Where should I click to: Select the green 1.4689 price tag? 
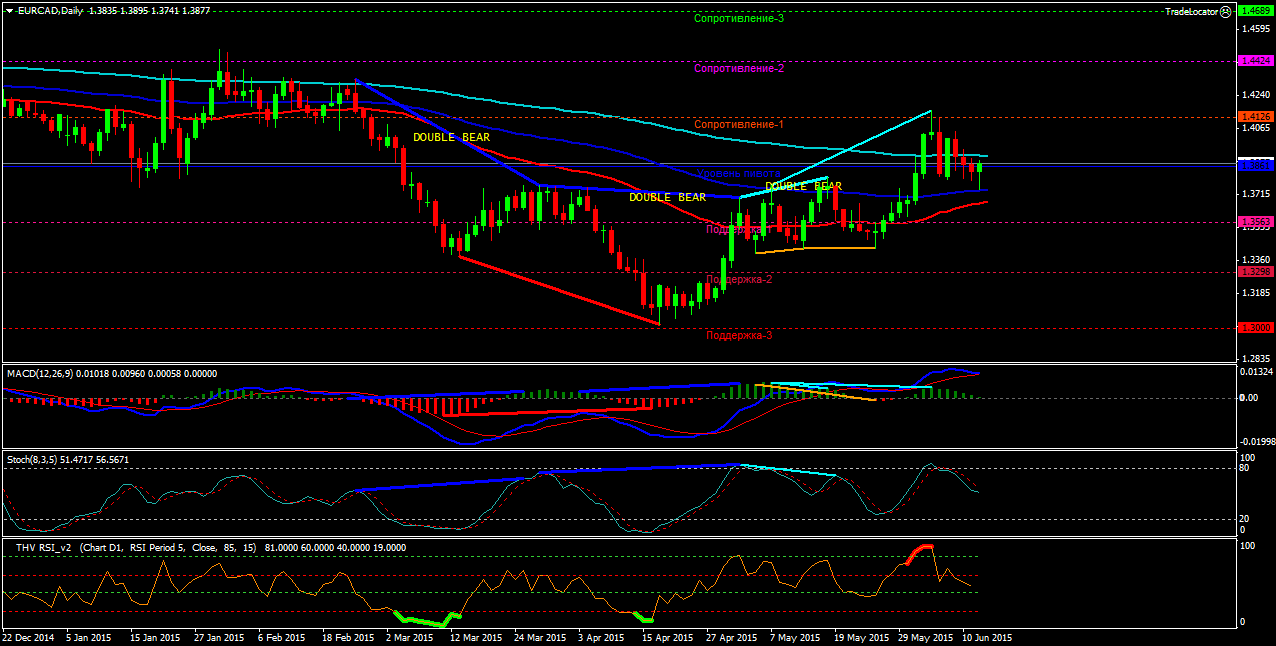[x=1254, y=10]
